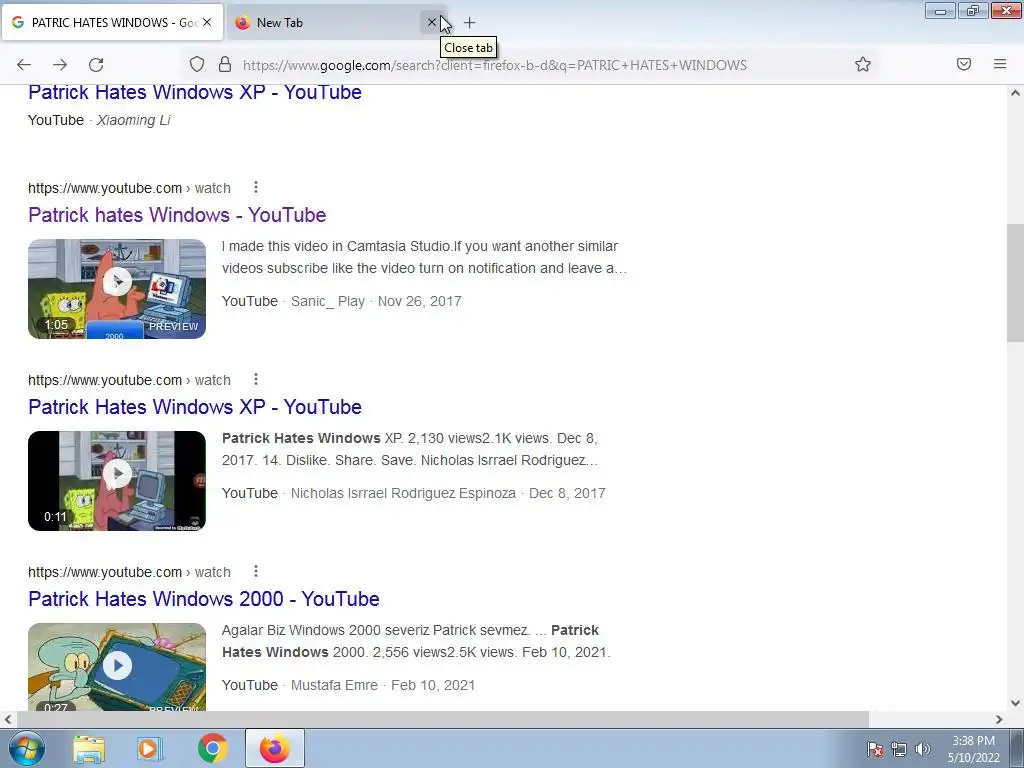This screenshot has height=768, width=1024.
Task: Click the vertical scrollbar thumb
Action: [1015, 282]
